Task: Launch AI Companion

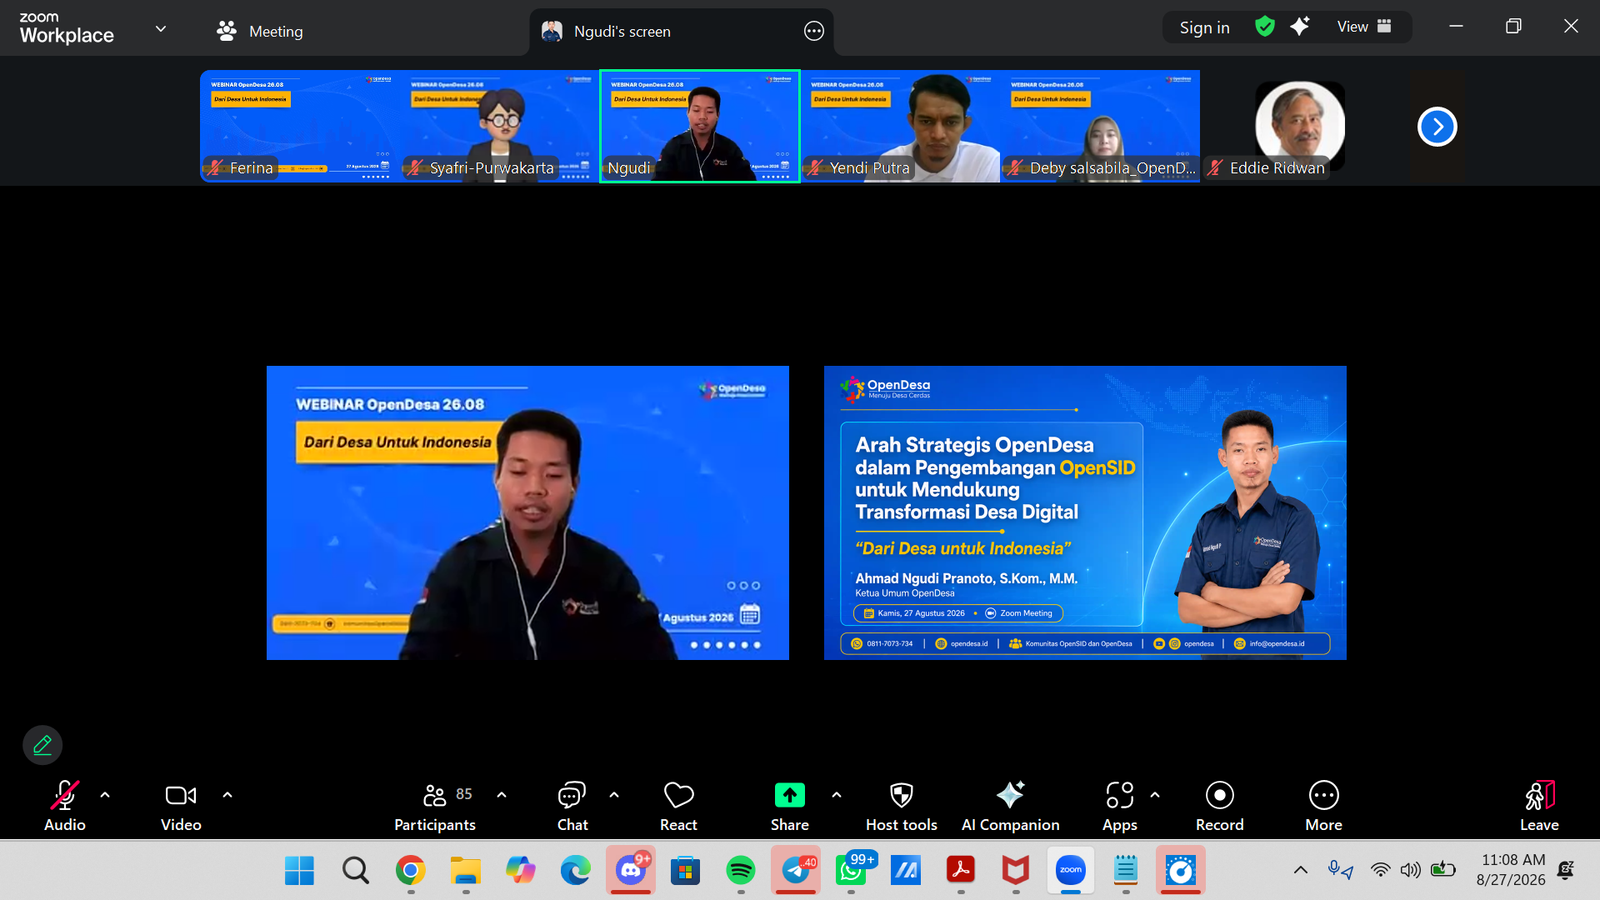Action: 1010,806
